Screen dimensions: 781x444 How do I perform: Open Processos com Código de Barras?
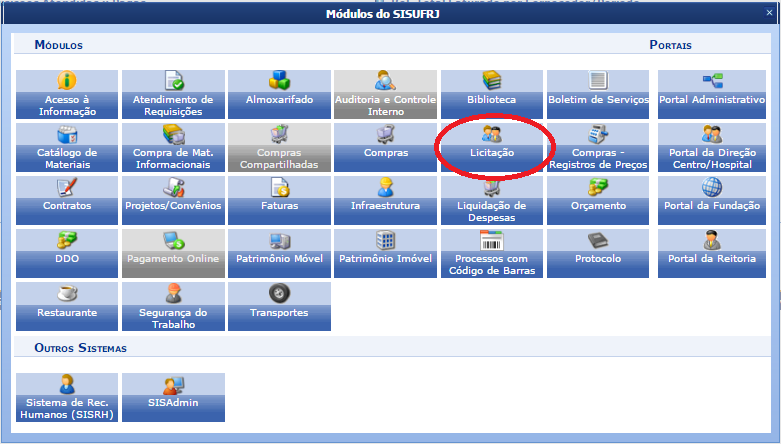491,252
